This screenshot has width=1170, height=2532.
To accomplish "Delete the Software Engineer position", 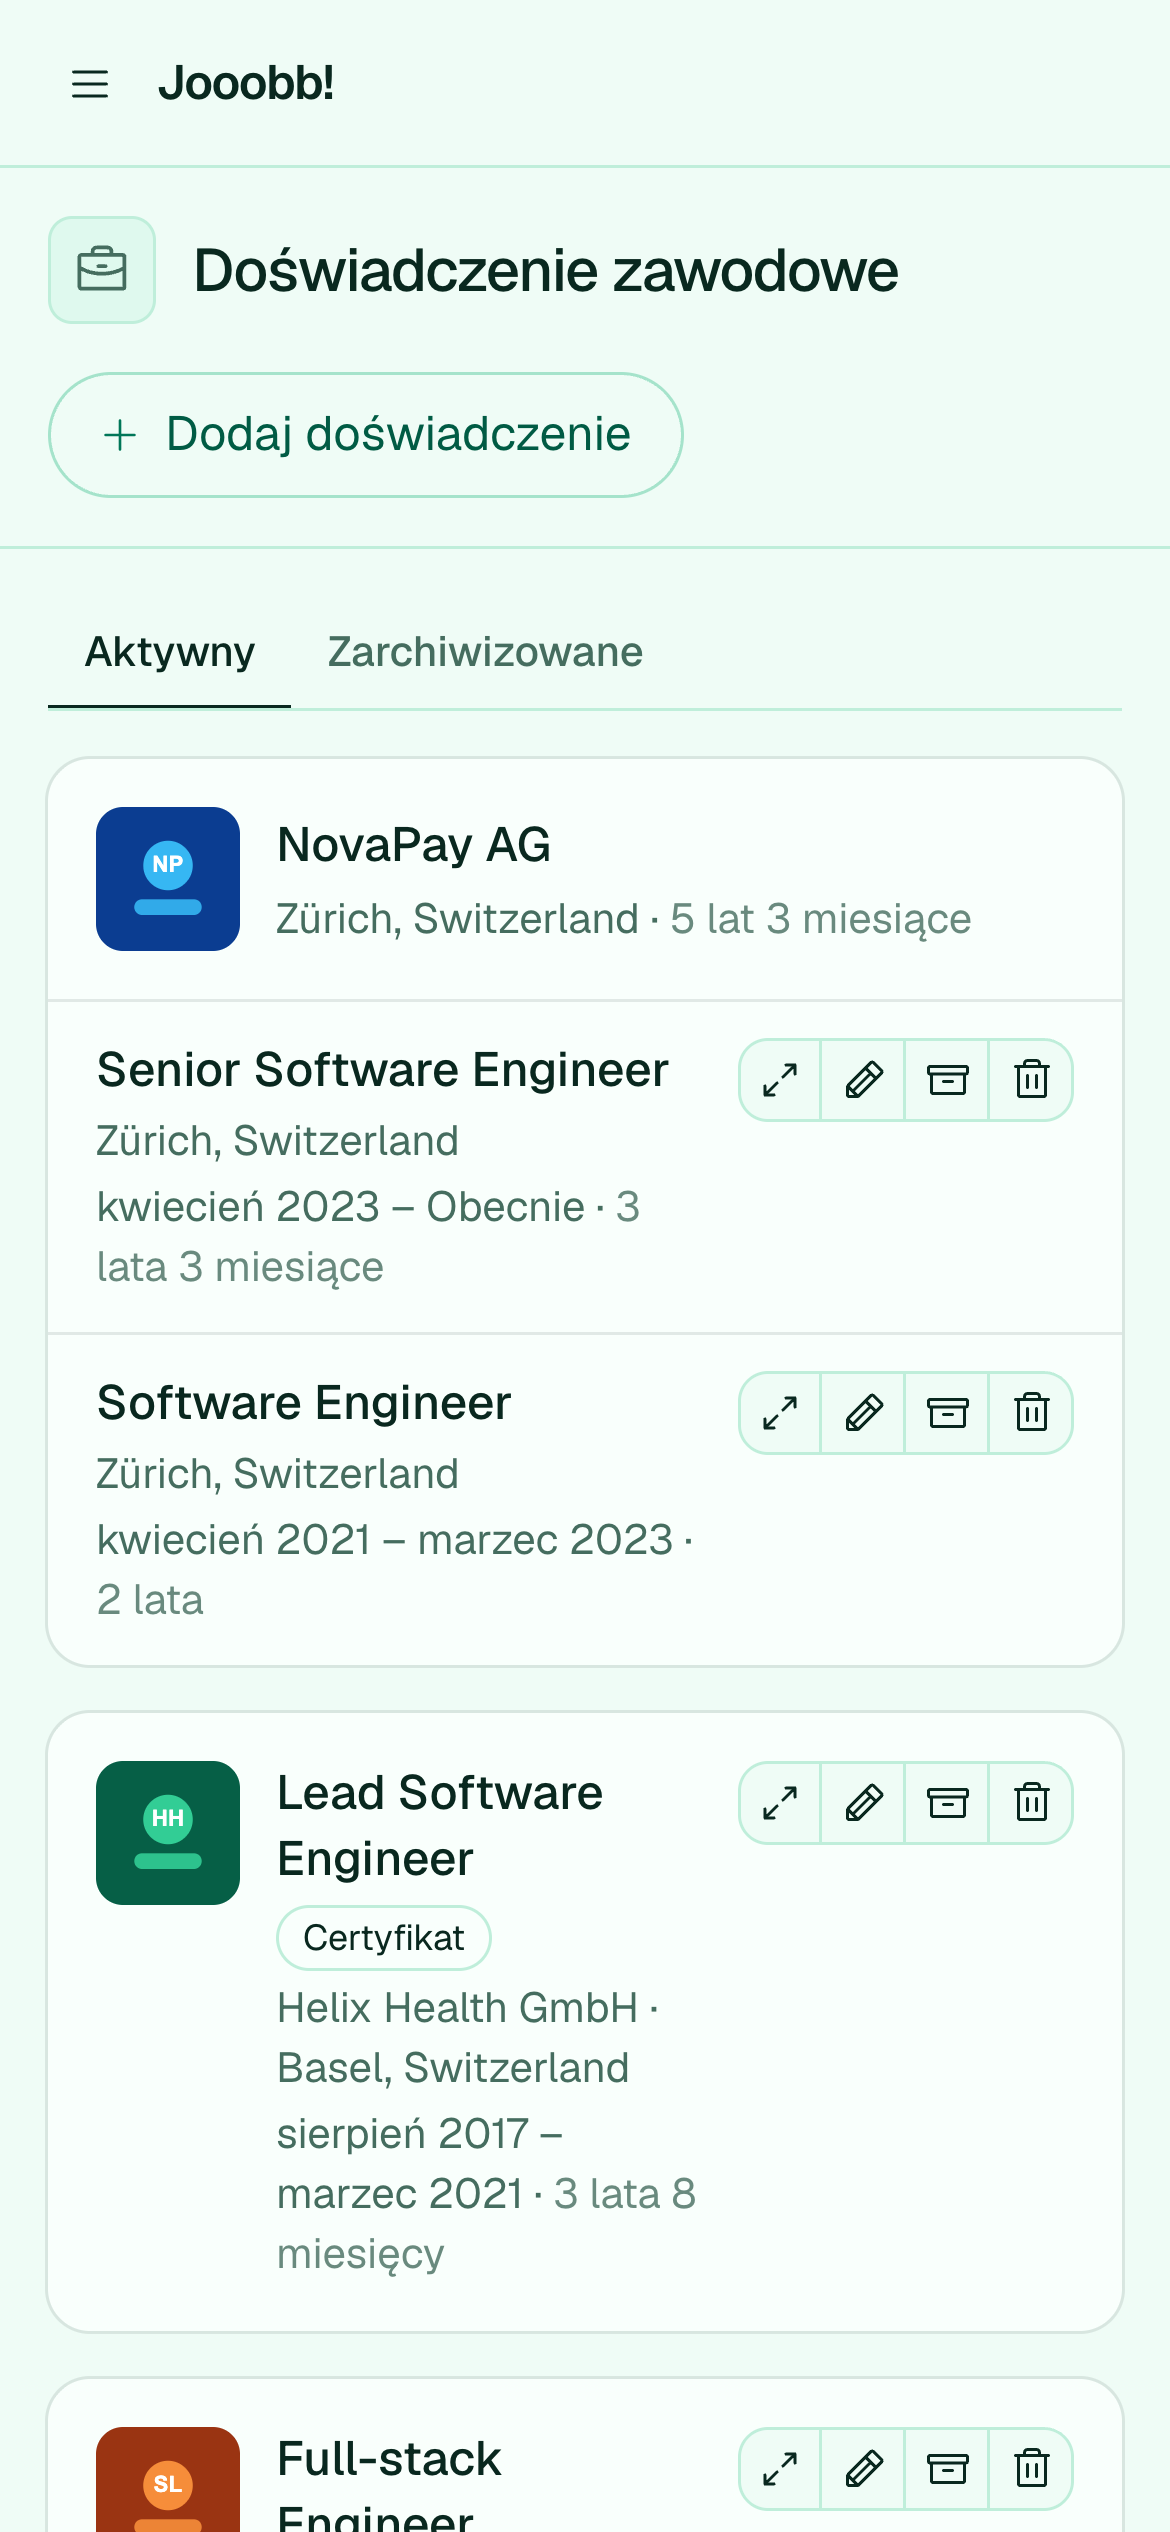I will (1031, 1413).
